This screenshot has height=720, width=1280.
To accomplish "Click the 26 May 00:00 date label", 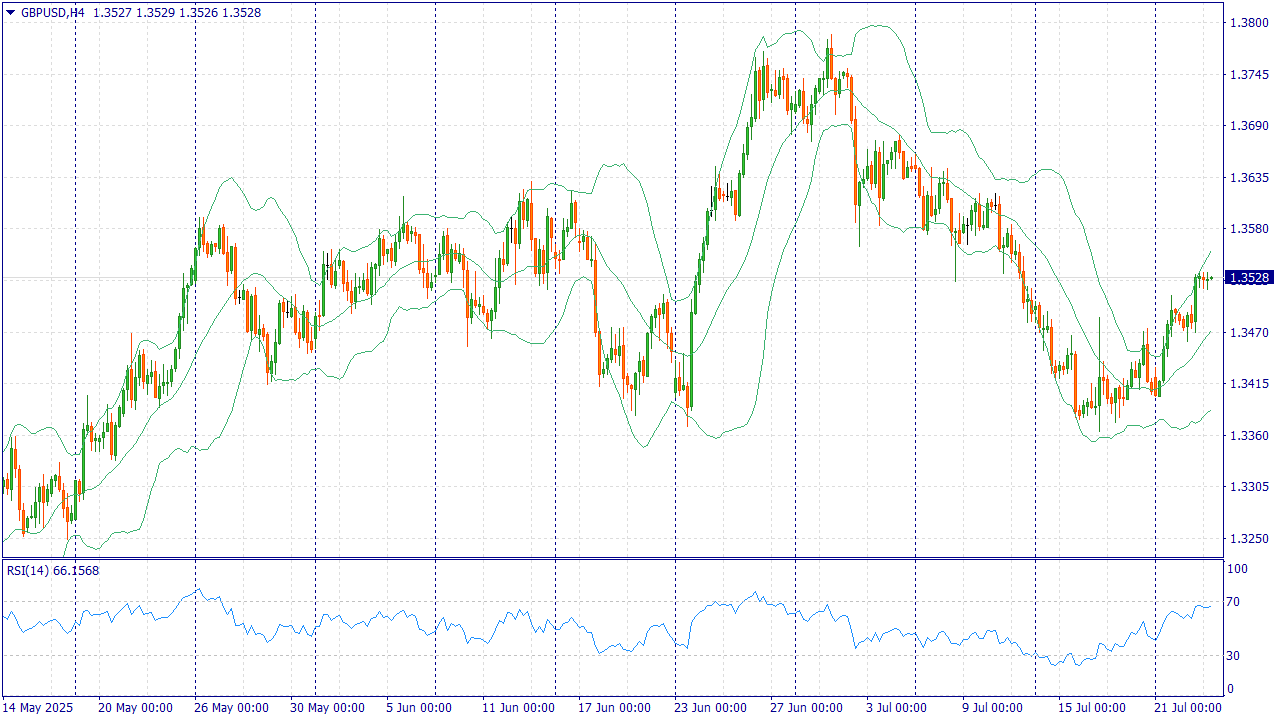I will (x=231, y=708).
